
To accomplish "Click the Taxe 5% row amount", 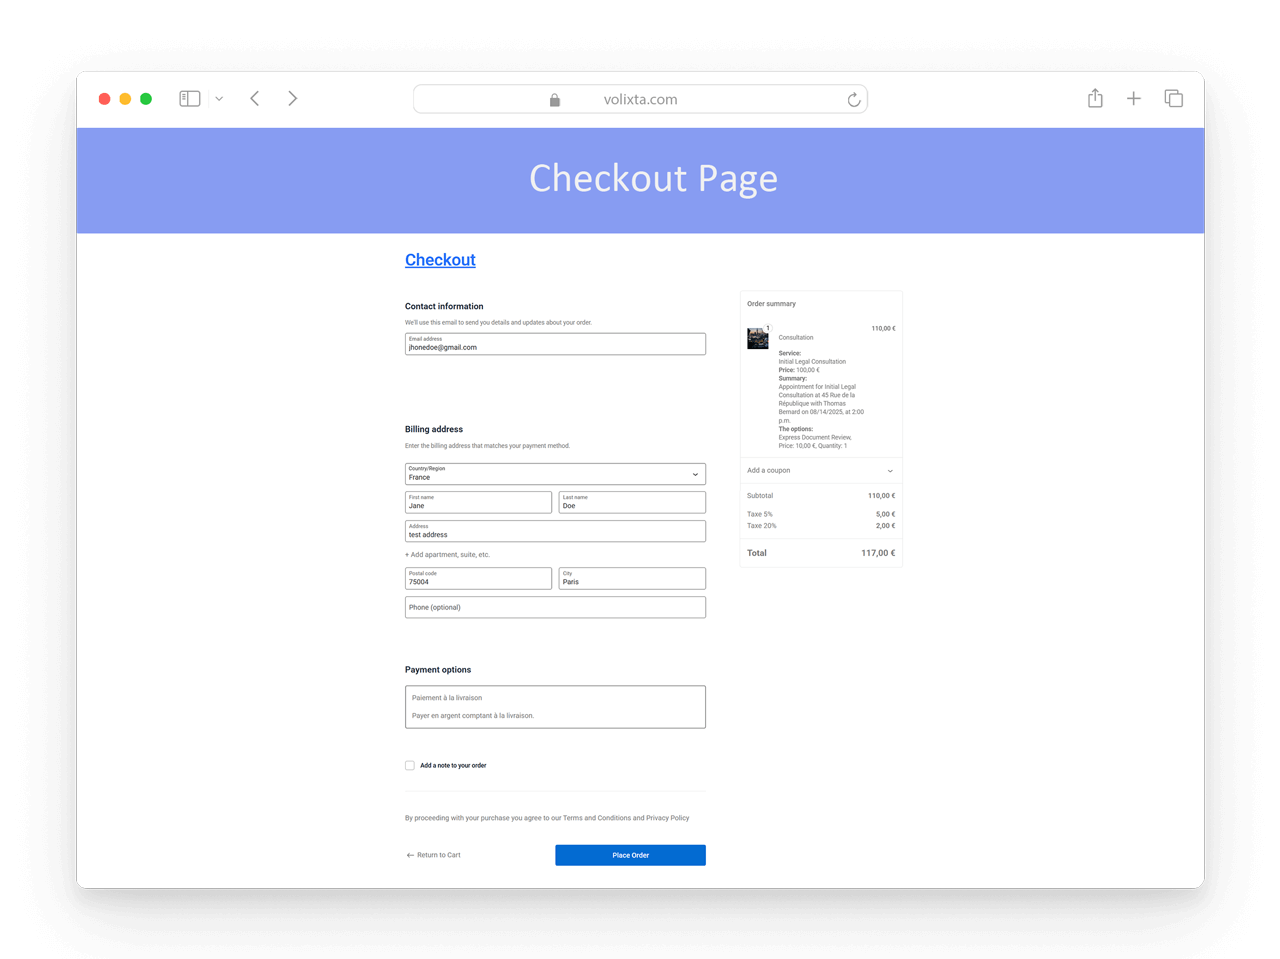I will click(885, 514).
